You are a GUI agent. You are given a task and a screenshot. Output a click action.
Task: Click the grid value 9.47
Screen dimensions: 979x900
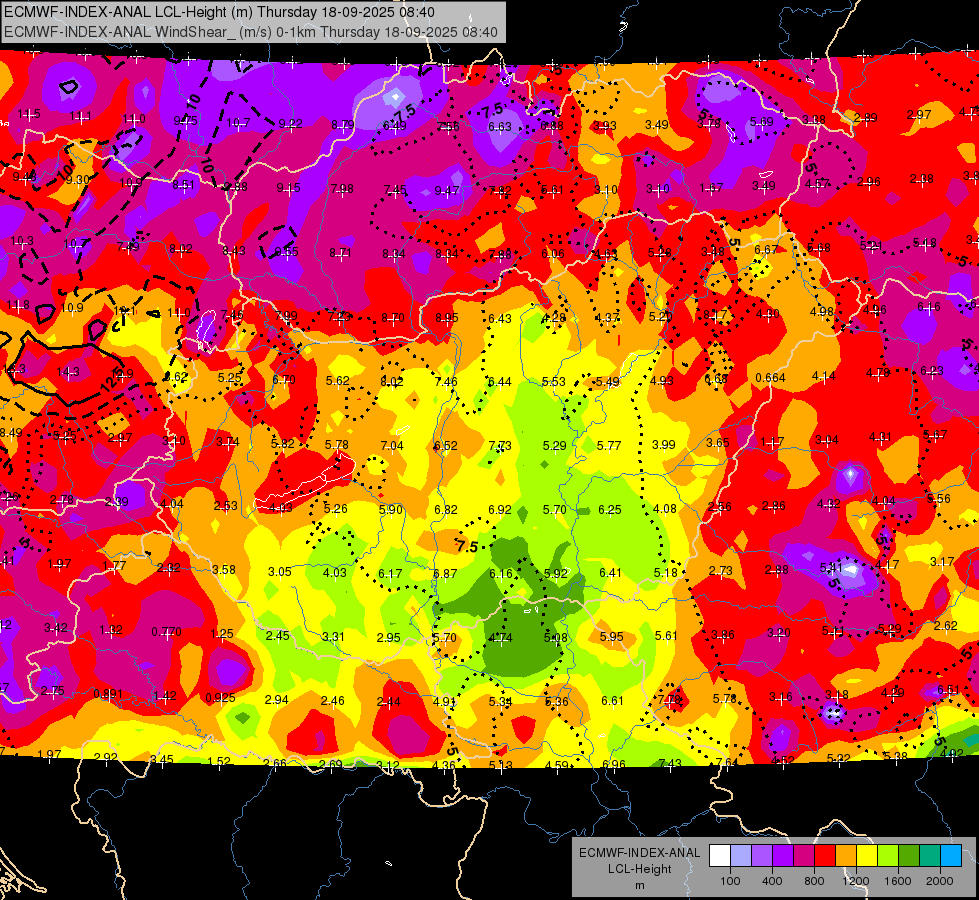447,190
